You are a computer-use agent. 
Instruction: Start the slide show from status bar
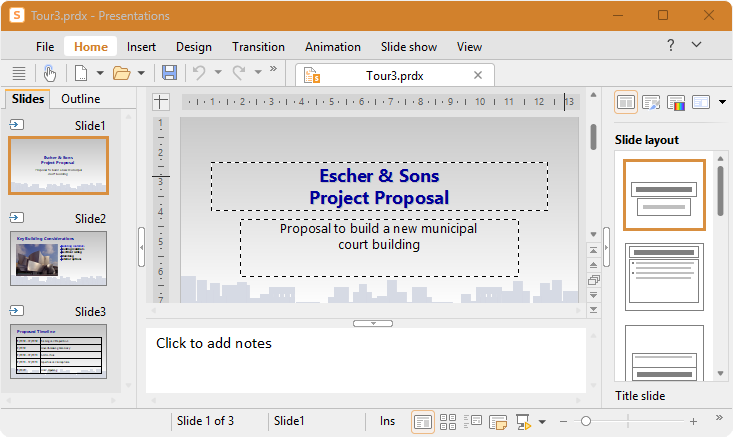[524, 422]
